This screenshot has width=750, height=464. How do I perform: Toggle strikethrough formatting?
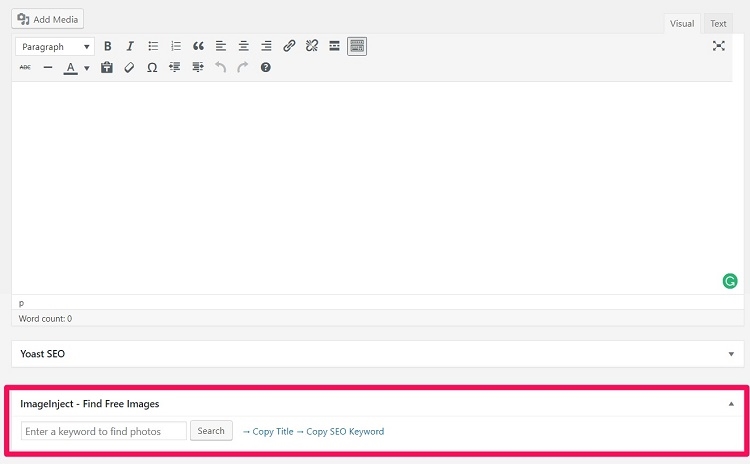click(25, 68)
